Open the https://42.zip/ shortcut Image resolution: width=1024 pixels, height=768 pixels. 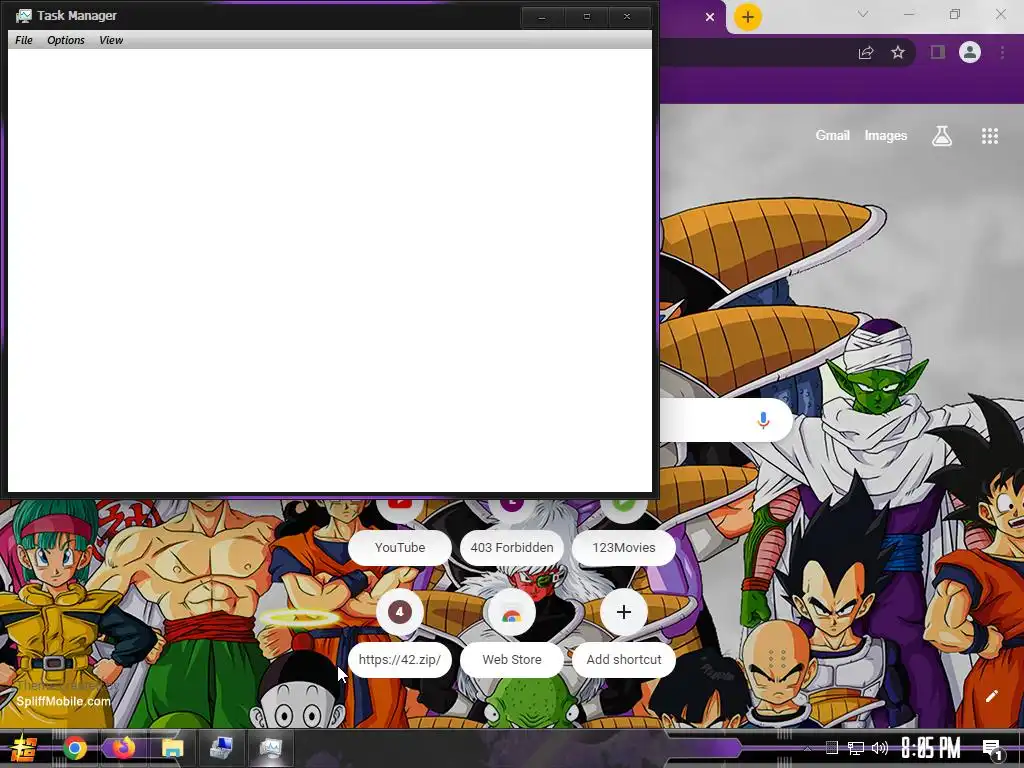400,660
